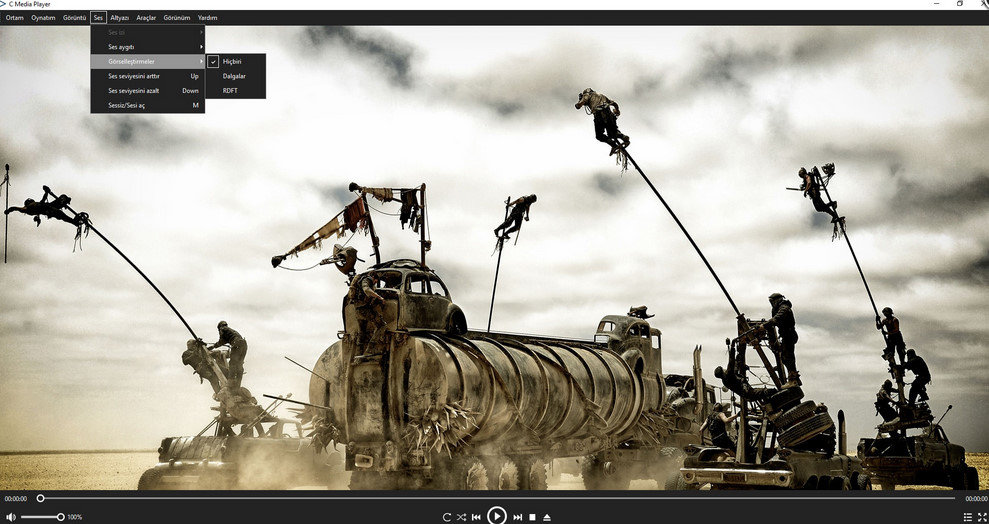Screen dimensions: 989x524
Task: Open the Görünüm menu
Action: point(177,18)
